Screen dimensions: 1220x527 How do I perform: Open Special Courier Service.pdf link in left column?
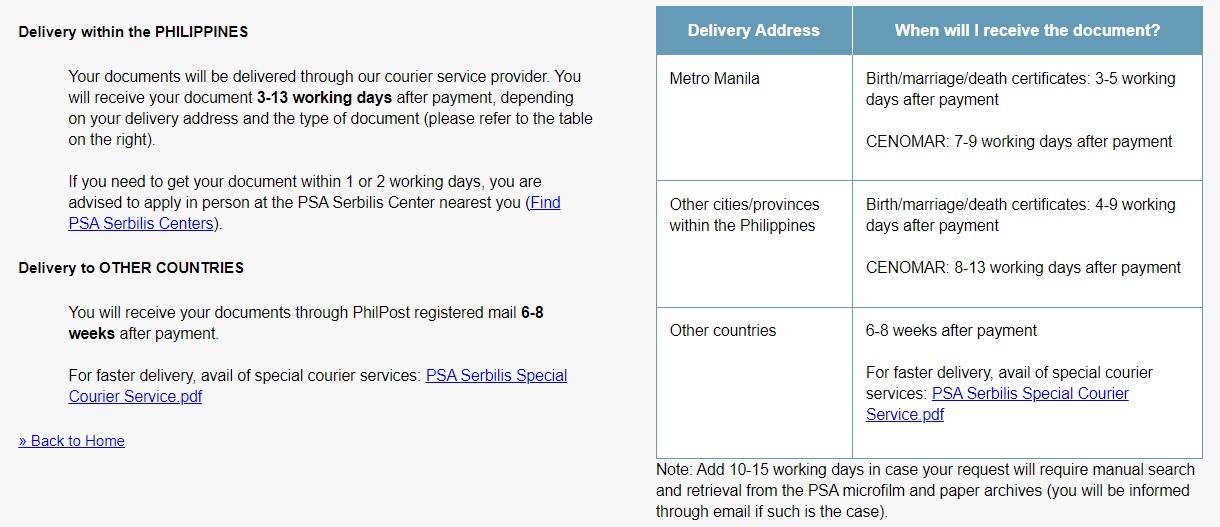(x=318, y=386)
